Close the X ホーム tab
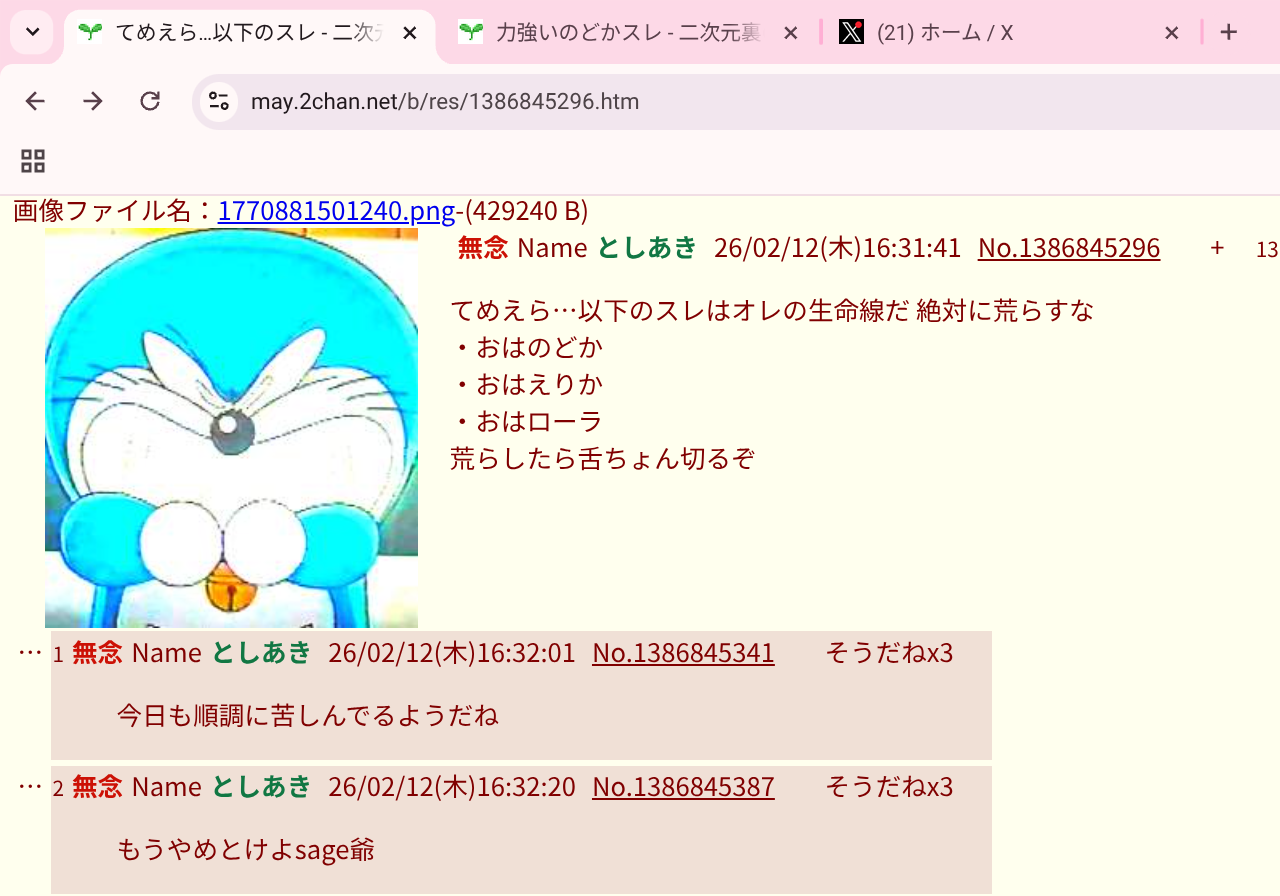The width and height of the screenshot is (1280, 896). [x=1172, y=33]
